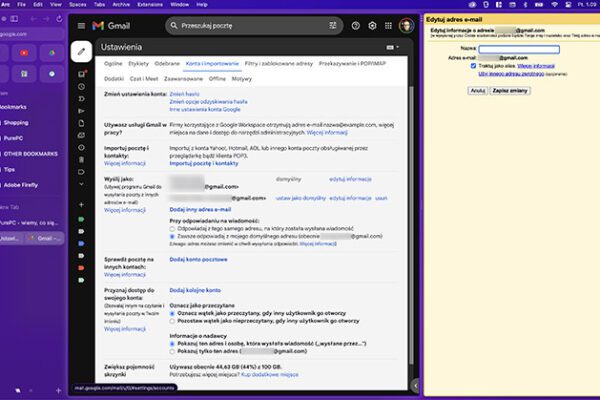Screen dimensions: 600x400
Task: Click 'ustaw jako domyślny' link
Action: pos(301,198)
